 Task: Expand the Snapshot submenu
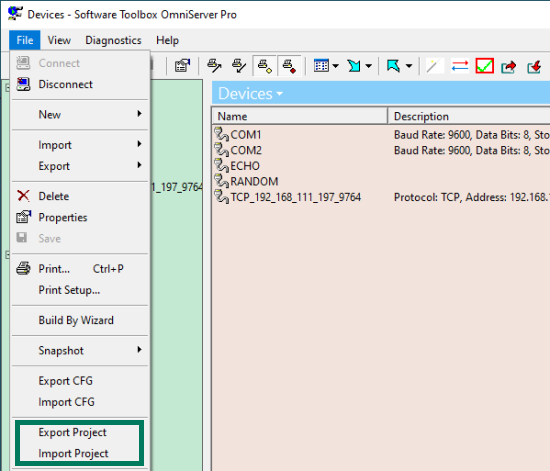pos(80,350)
